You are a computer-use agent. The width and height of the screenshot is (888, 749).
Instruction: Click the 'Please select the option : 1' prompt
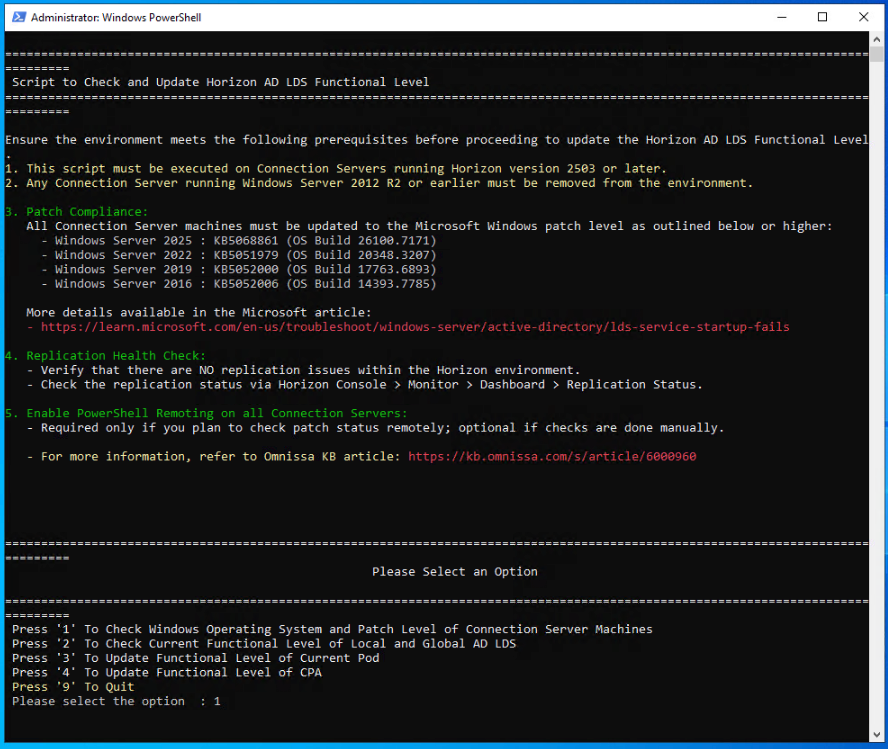[x=116, y=701]
